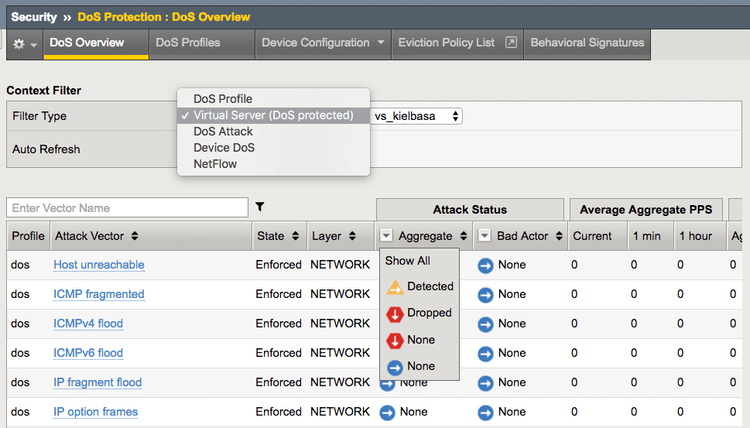This screenshot has height=428, width=750.
Task: Switch to the DoS Profiles tab
Action: (190, 43)
